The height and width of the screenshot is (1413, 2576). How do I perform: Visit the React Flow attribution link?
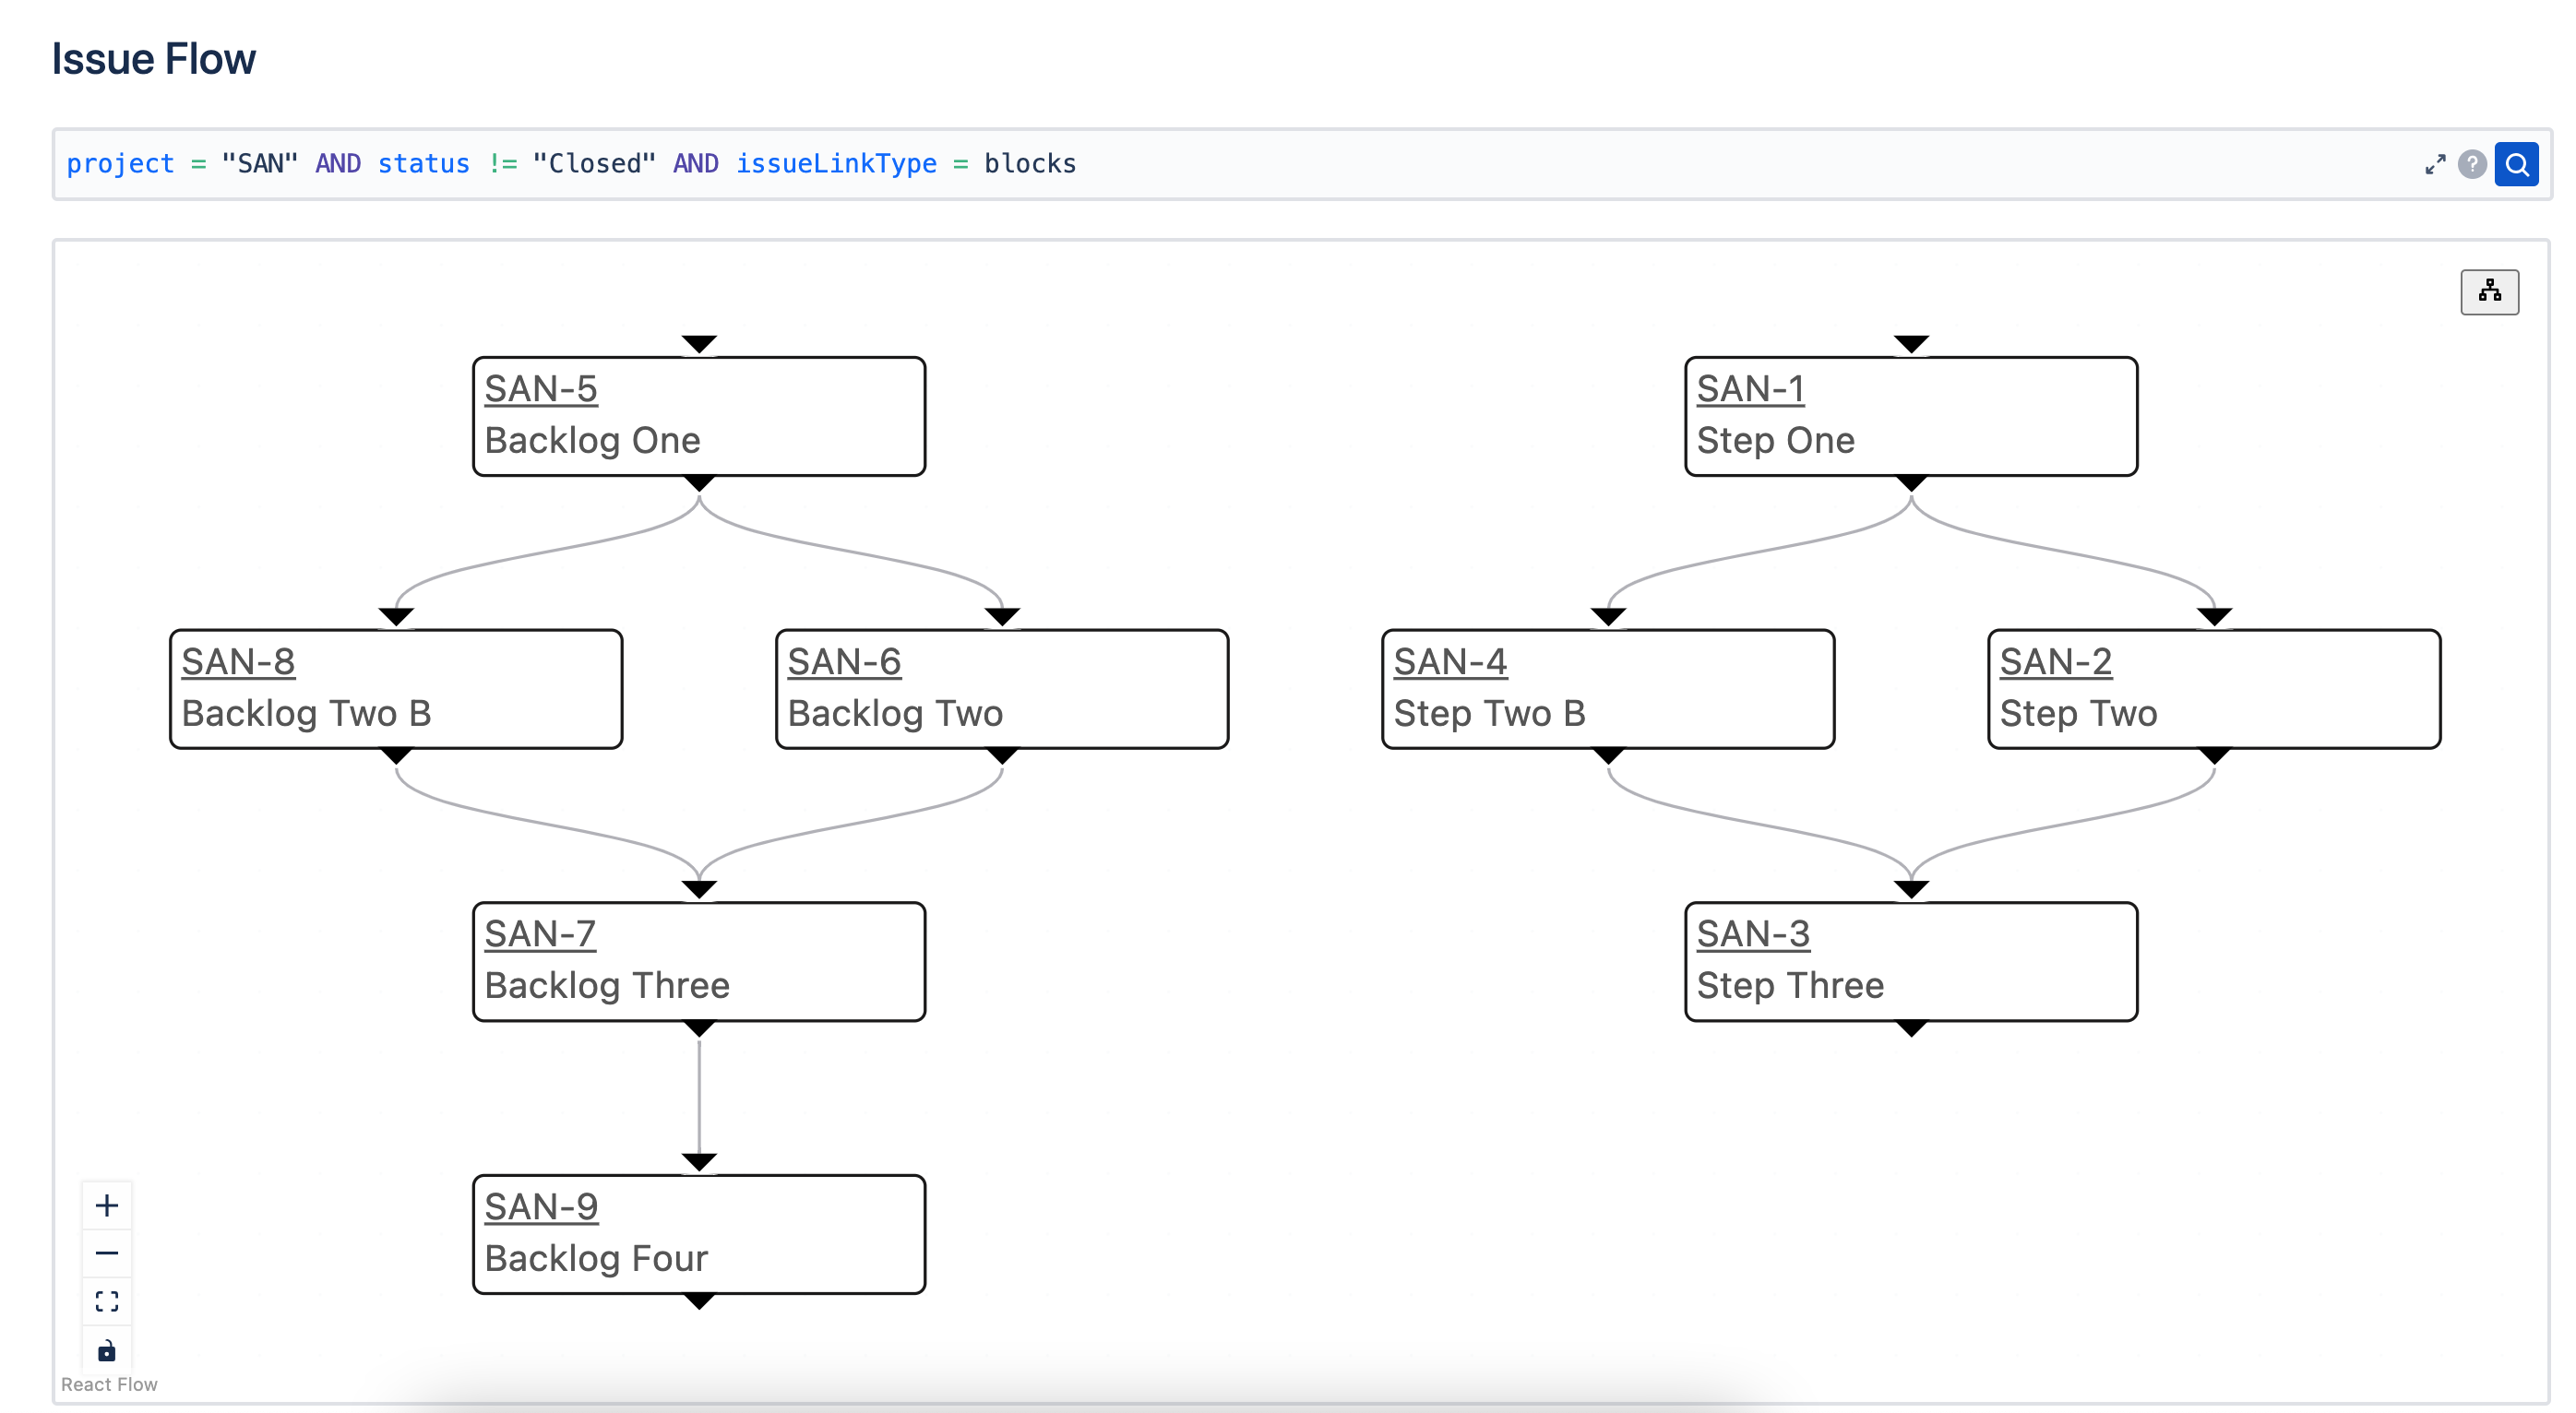click(x=108, y=1384)
